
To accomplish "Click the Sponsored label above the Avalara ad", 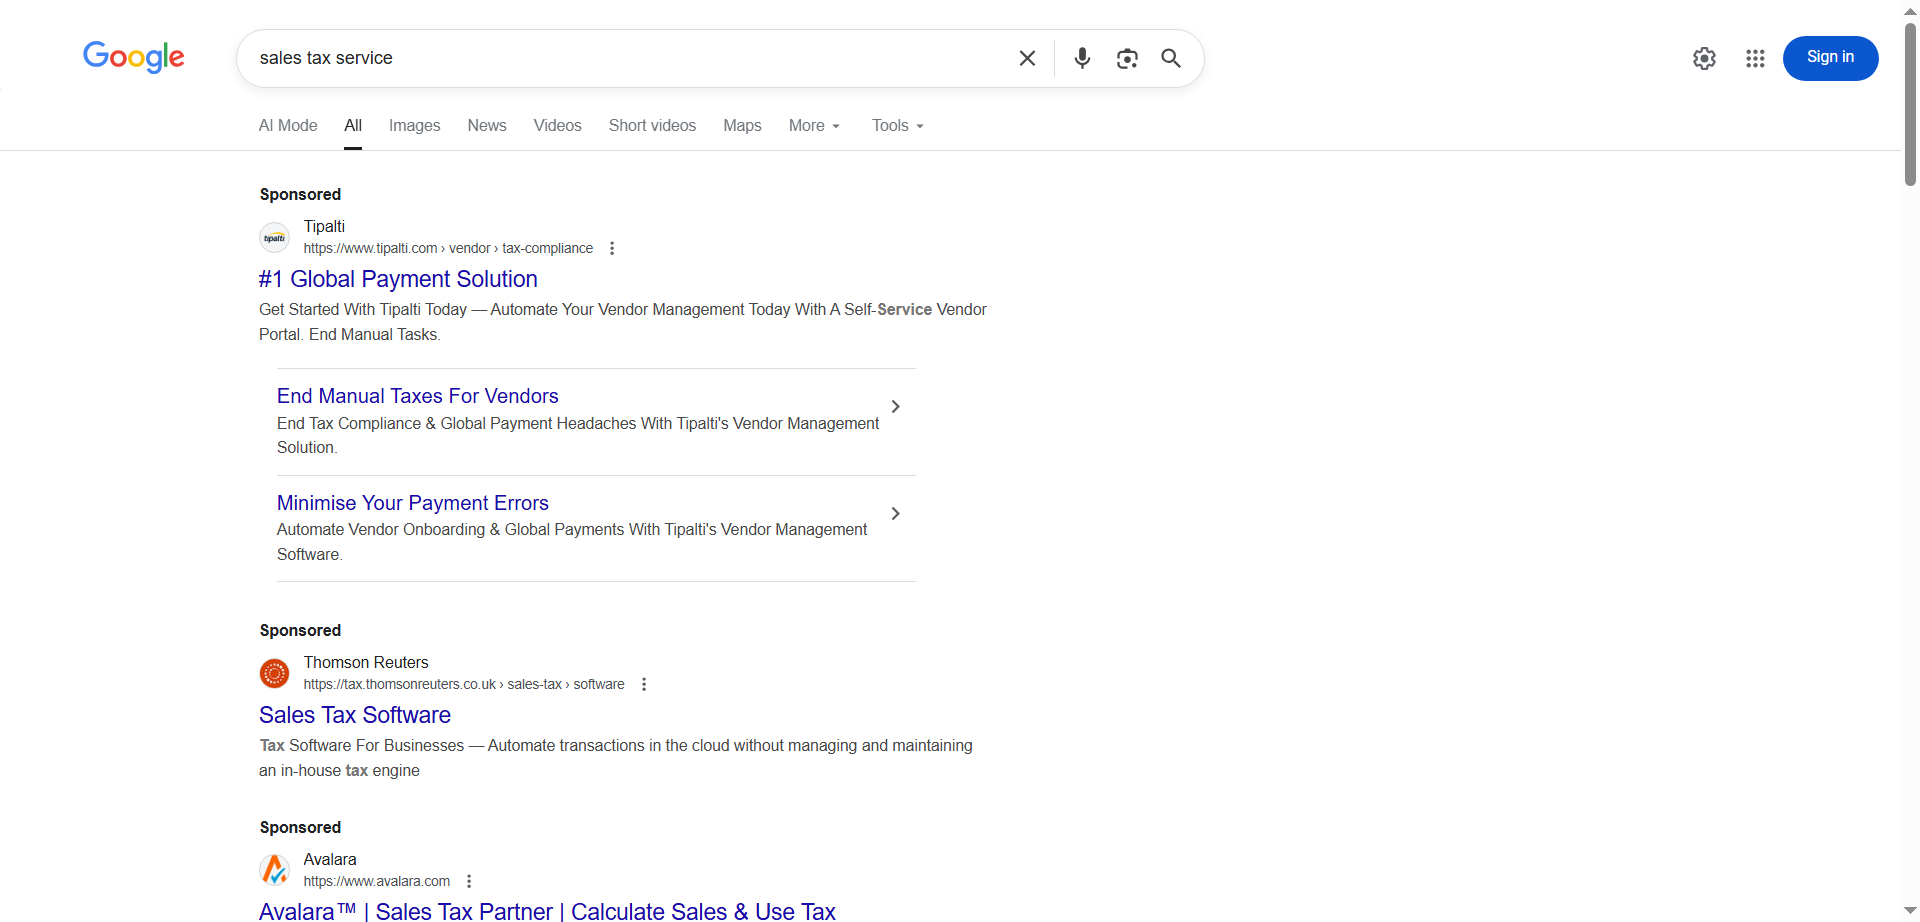I will pyautogui.click(x=300, y=827).
